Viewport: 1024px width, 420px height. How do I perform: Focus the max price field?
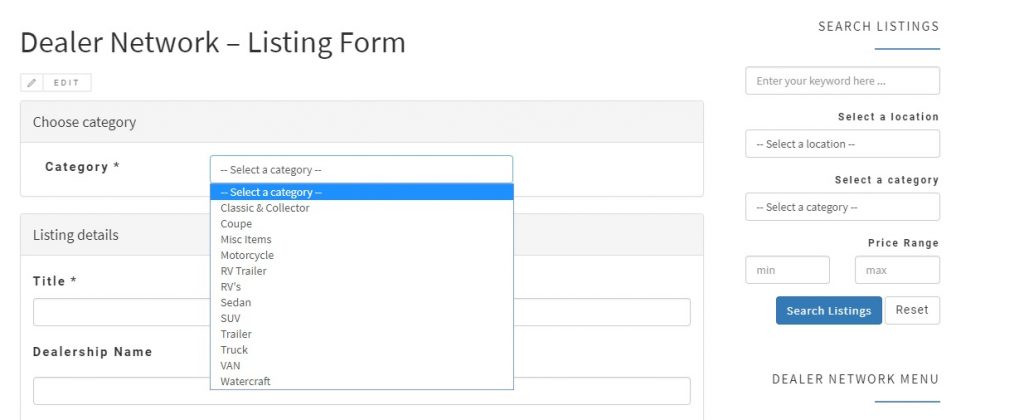tap(897, 270)
